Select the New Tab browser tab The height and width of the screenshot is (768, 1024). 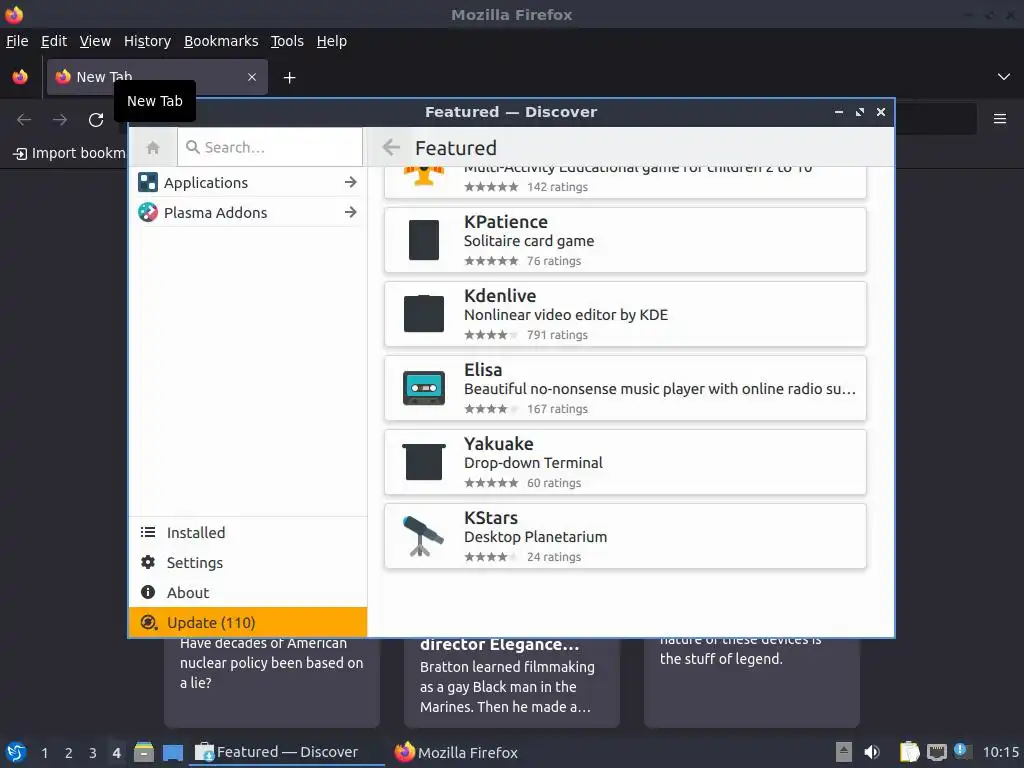pos(157,77)
